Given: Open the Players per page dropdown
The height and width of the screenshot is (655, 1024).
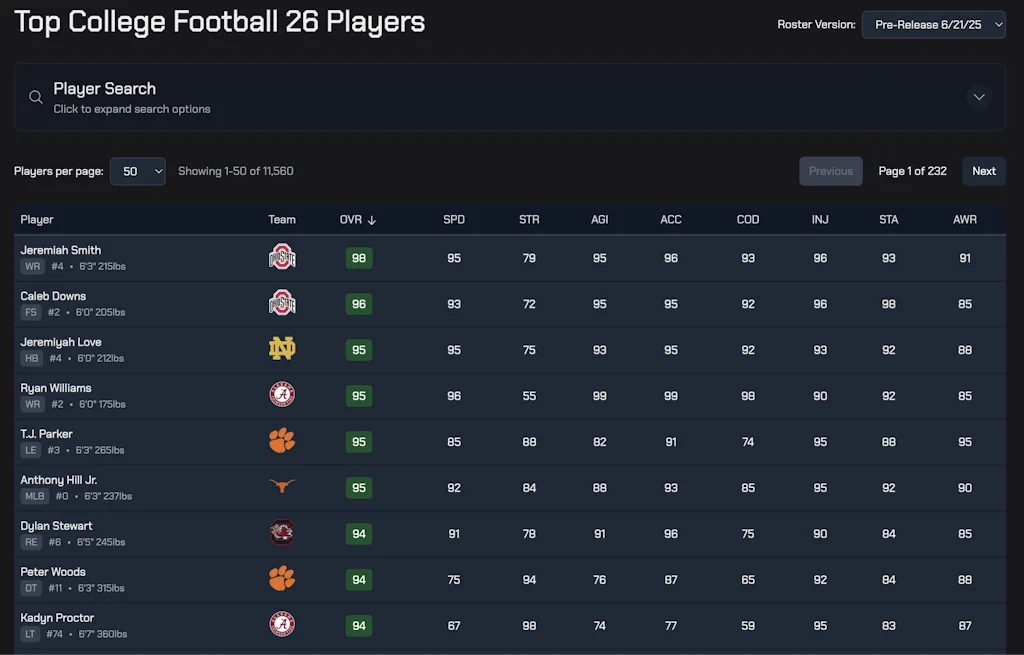Looking at the screenshot, I should (137, 171).
